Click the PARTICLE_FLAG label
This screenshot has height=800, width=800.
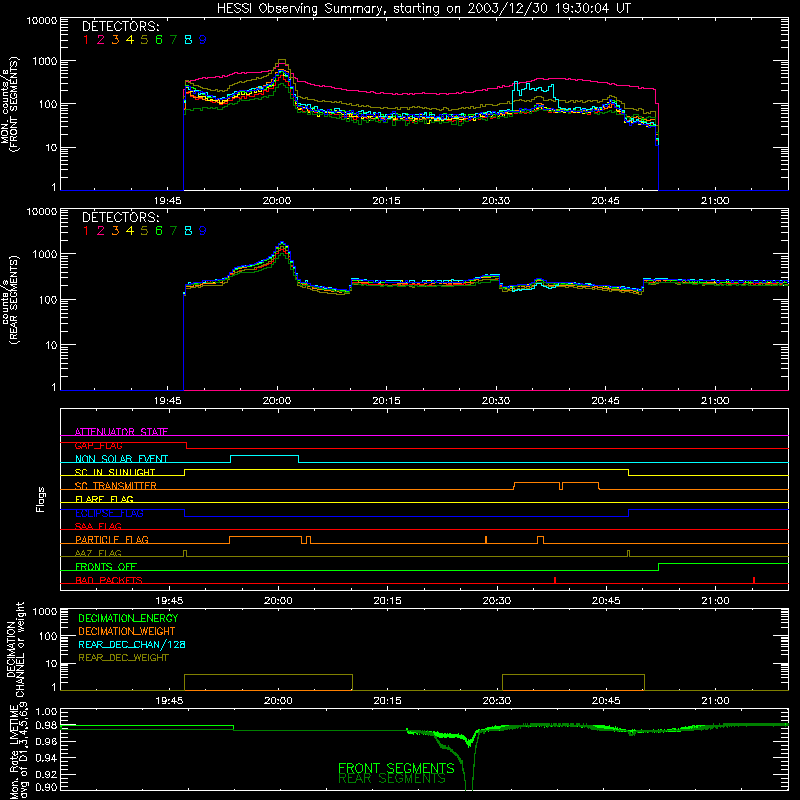click(112, 540)
